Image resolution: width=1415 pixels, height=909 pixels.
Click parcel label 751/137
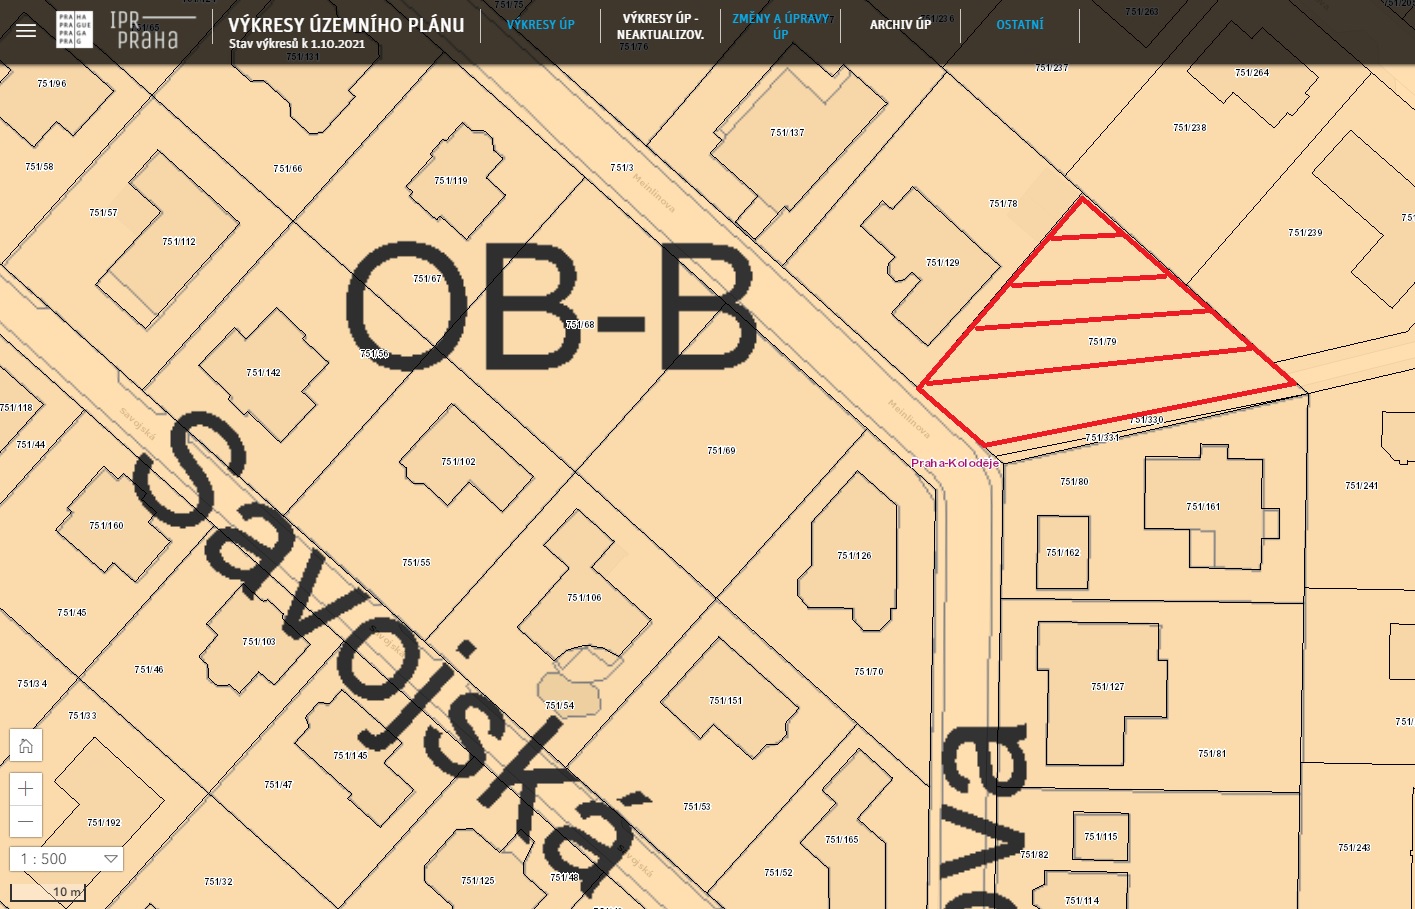tap(787, 133)
